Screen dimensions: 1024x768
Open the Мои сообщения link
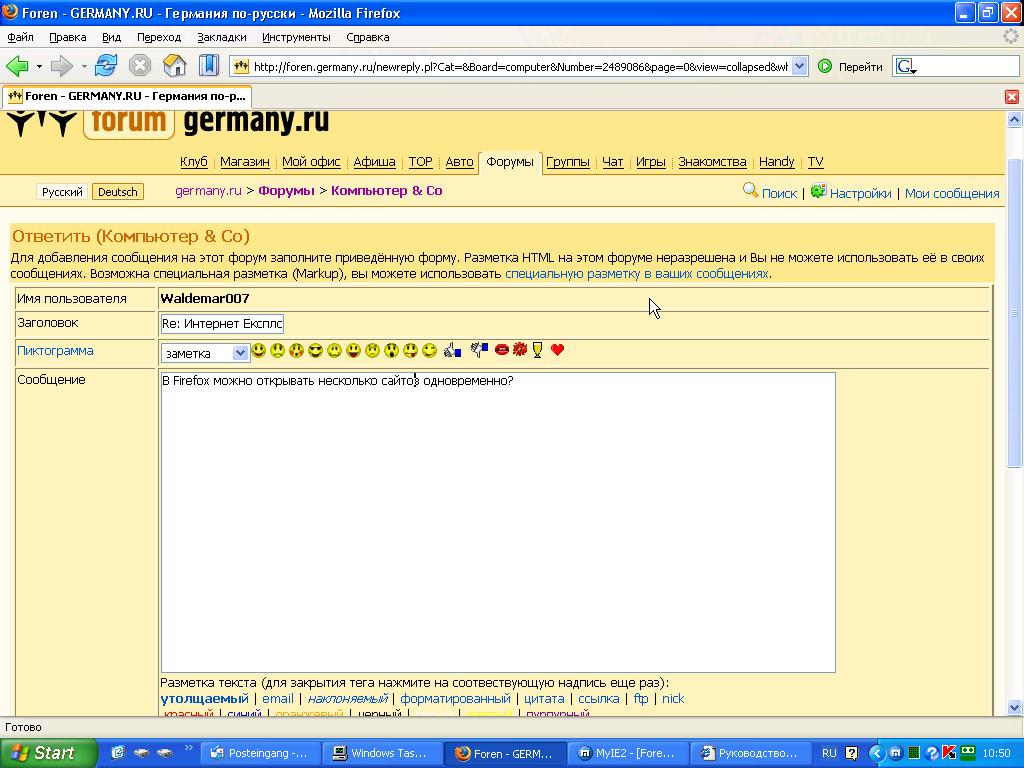click(952, 193)
